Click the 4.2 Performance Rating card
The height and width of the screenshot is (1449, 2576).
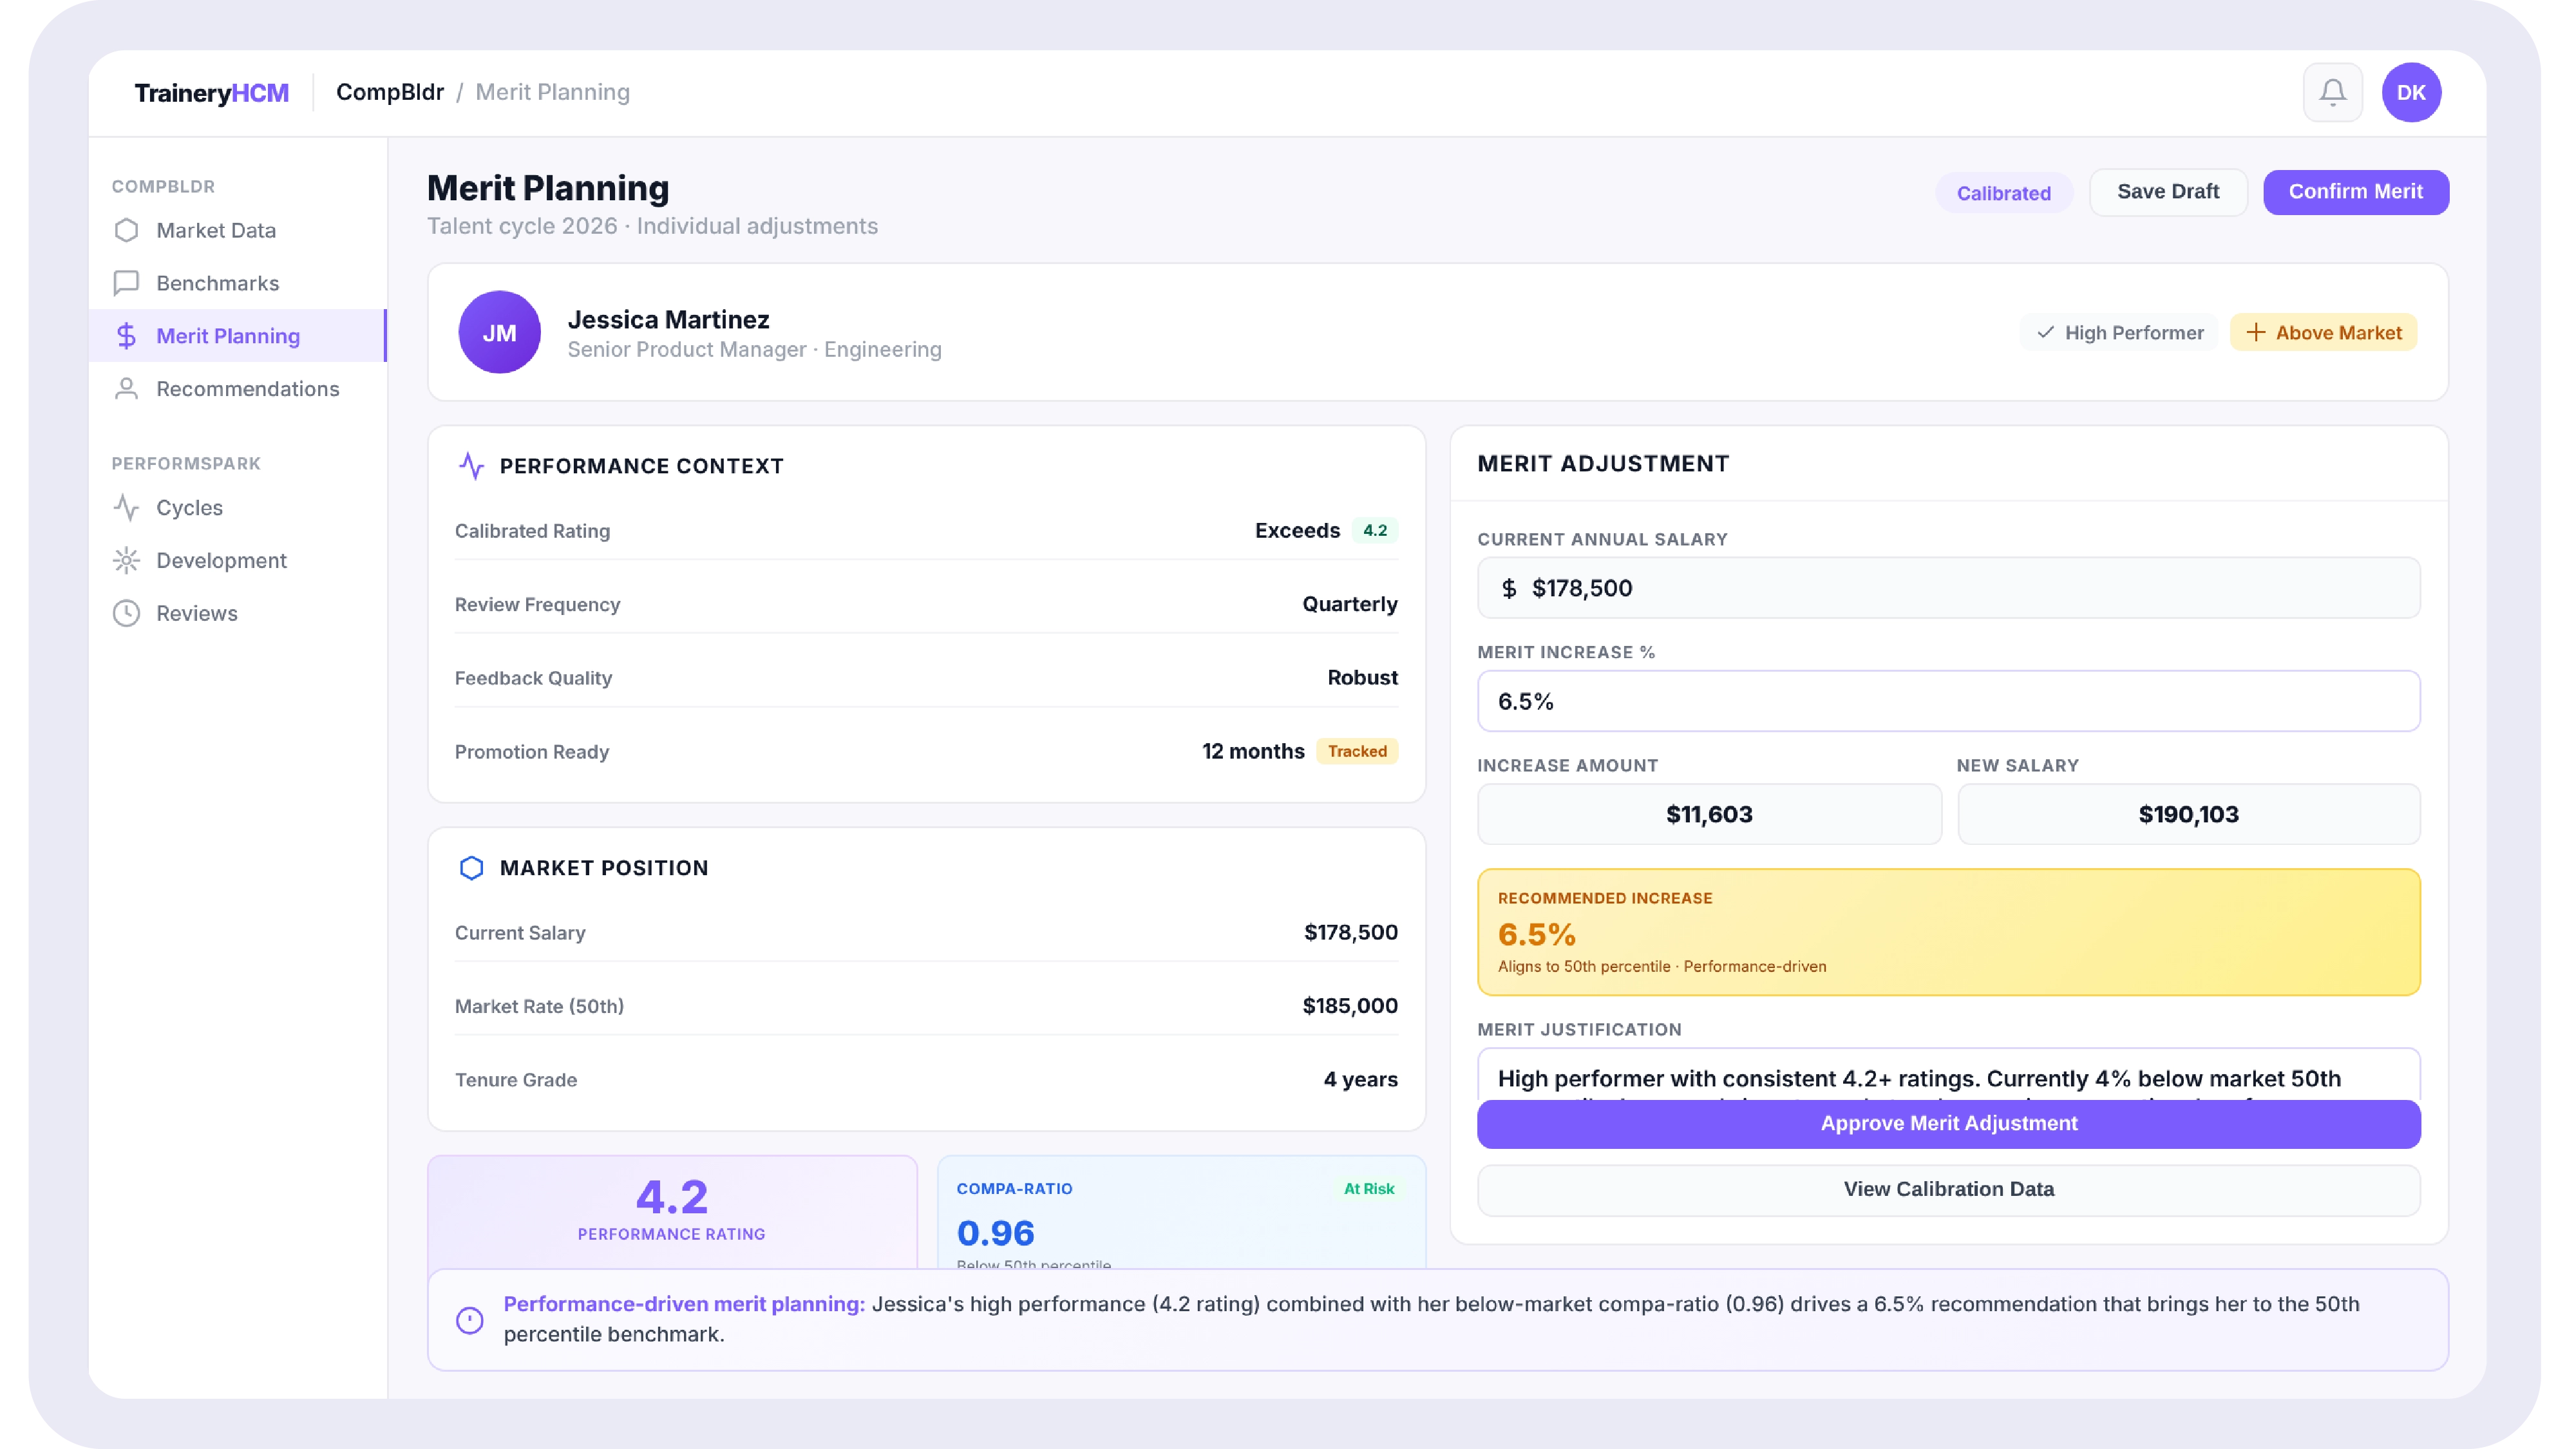pyautogui.click(x=672, y=1212)
